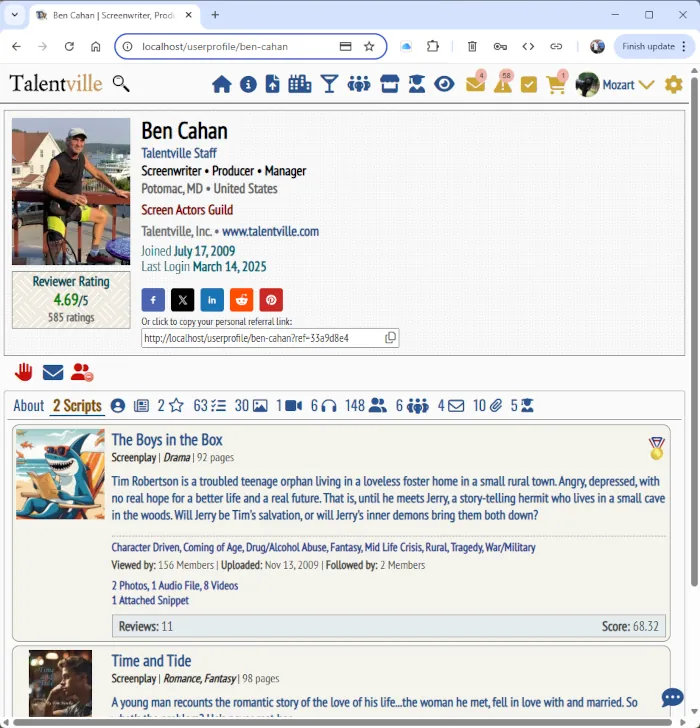Share profile via Facebook button

pyautogui.click(x=153, y=299)
